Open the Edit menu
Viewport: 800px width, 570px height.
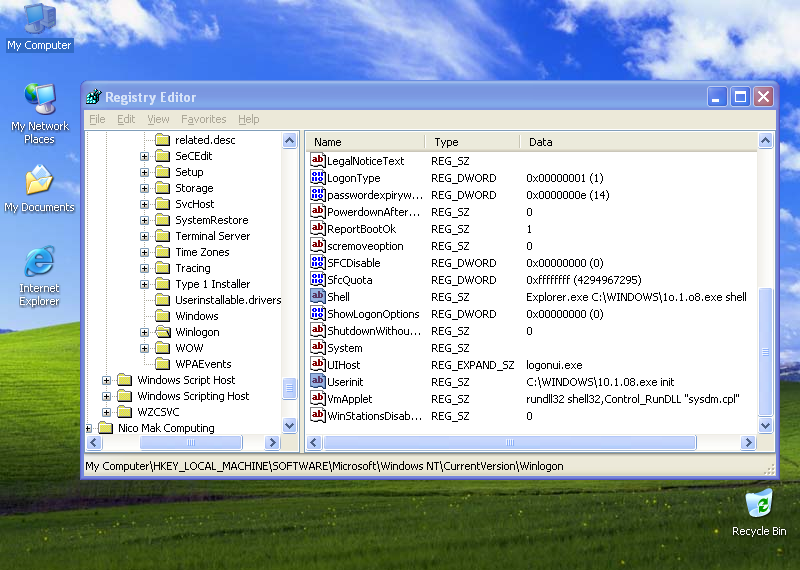point(126,119)
